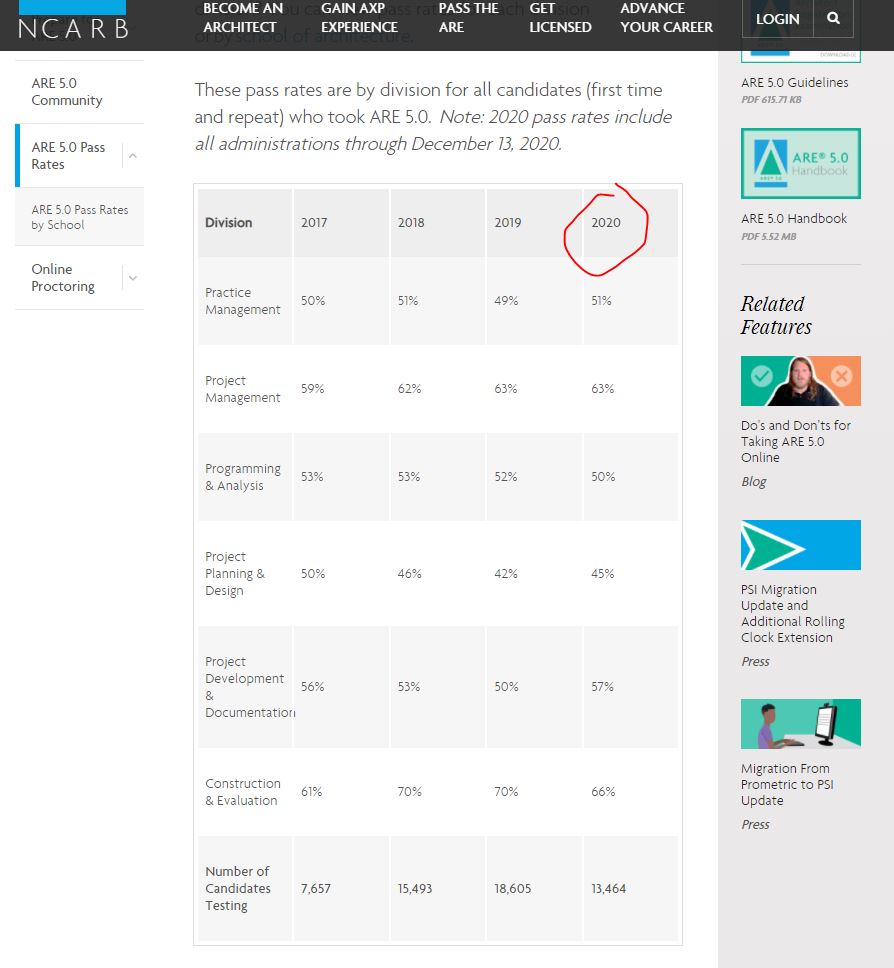
Task: Click the Construction & Evaluation row label
Action: (243, 791)
